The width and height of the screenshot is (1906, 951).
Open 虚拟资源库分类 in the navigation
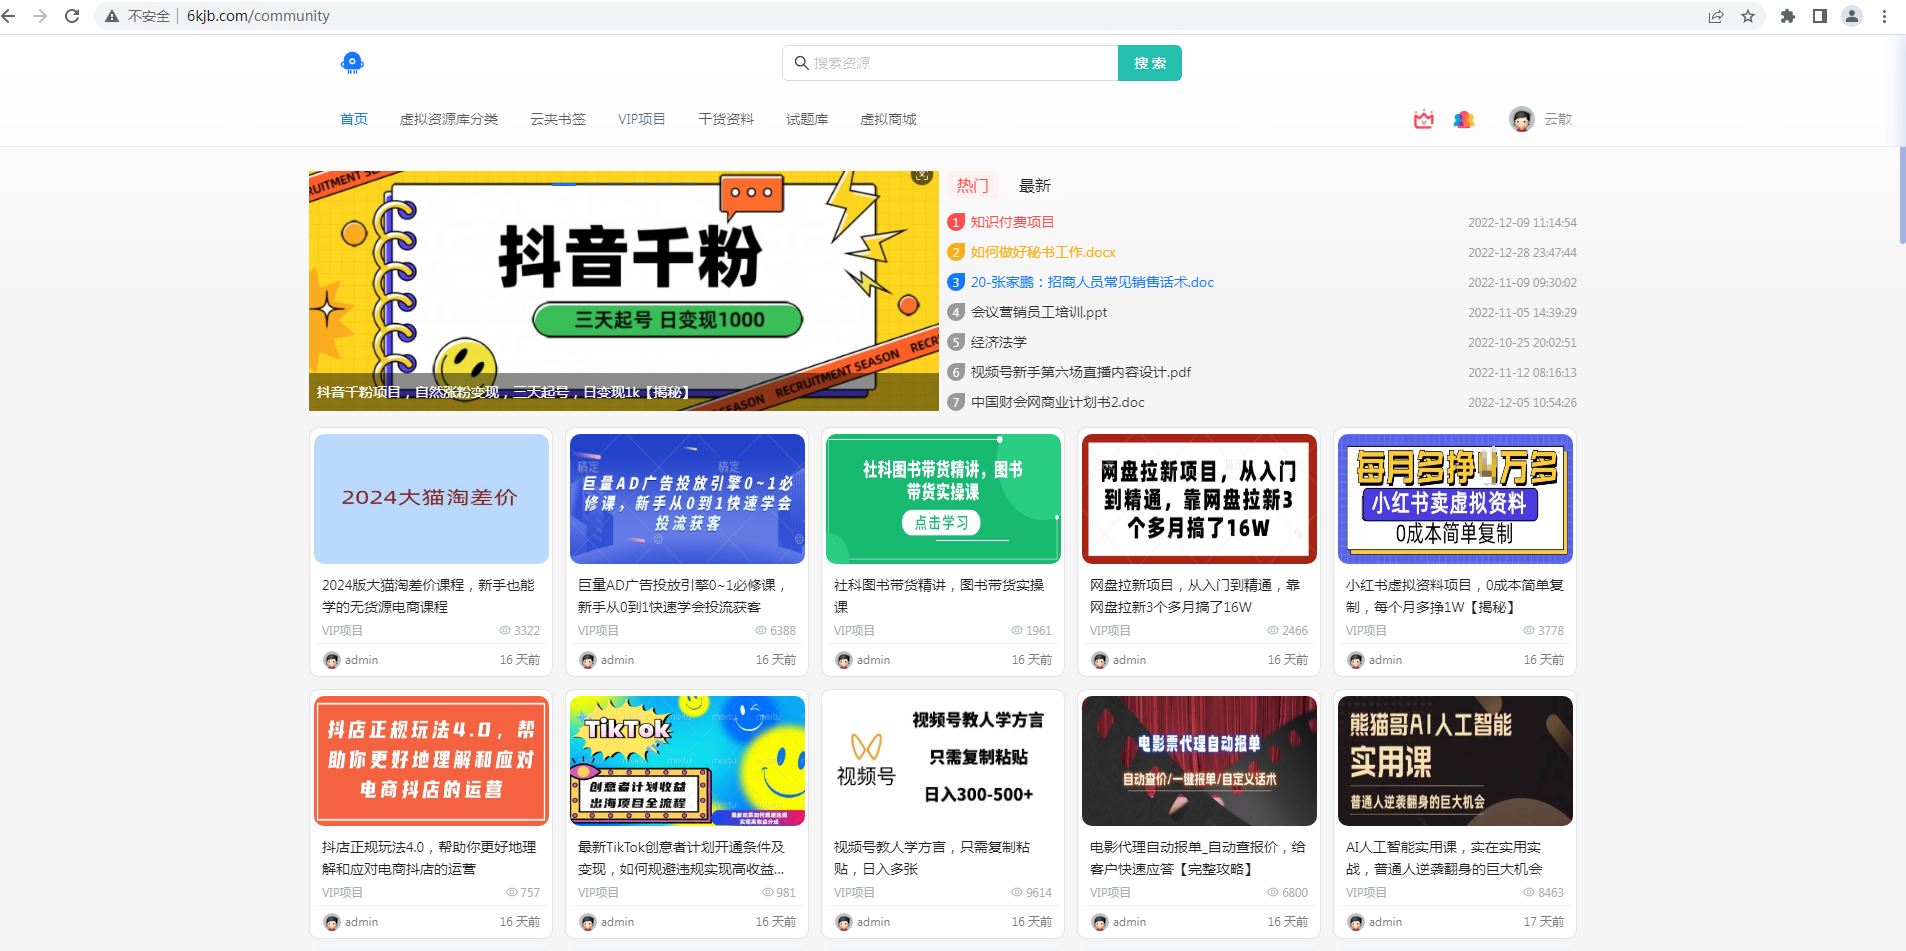[x=449, y=119]
